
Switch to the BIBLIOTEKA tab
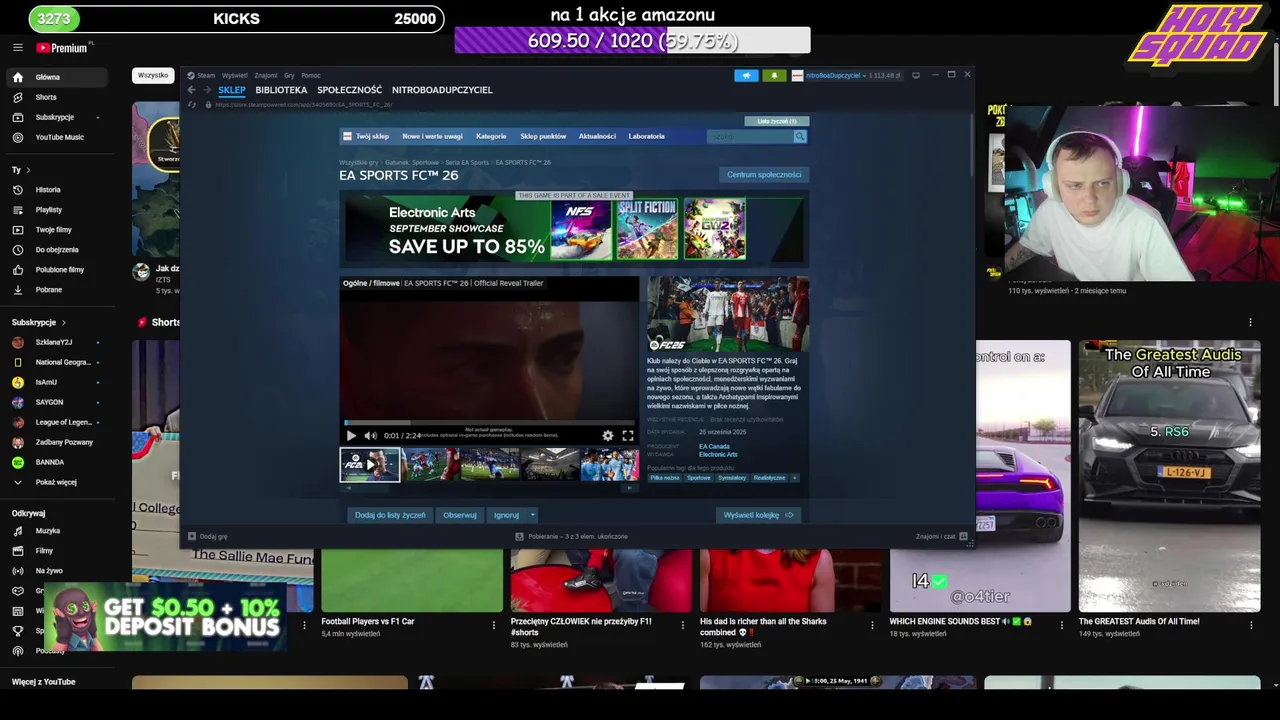[281, 90]
